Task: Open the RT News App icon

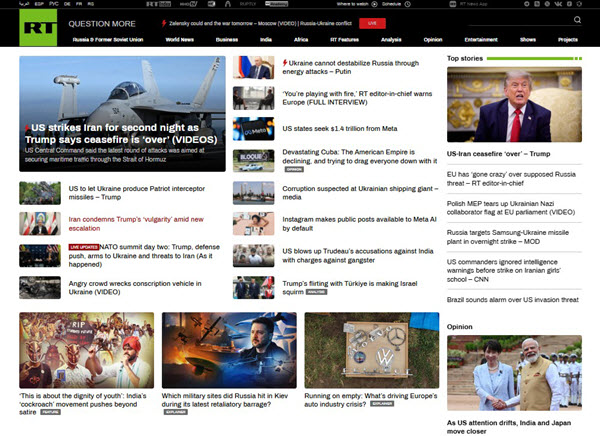Action: (x=453, y=4)
